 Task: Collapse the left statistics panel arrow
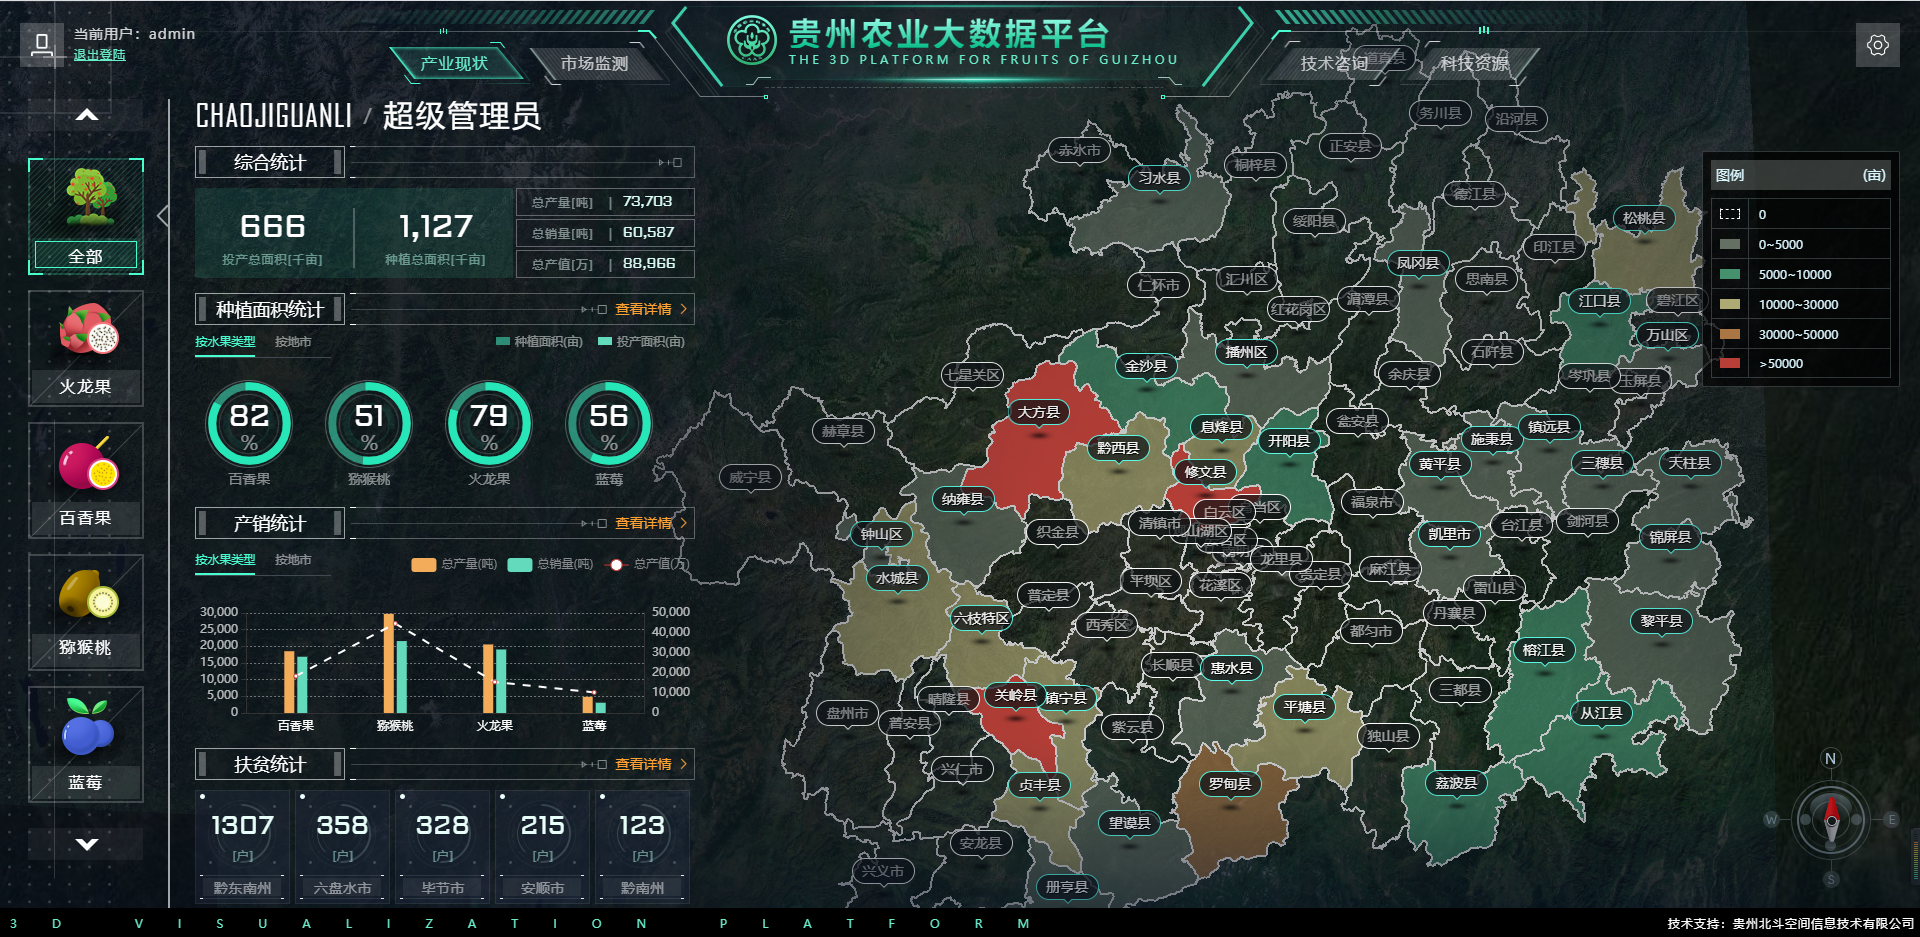click(x=162, y=215)
